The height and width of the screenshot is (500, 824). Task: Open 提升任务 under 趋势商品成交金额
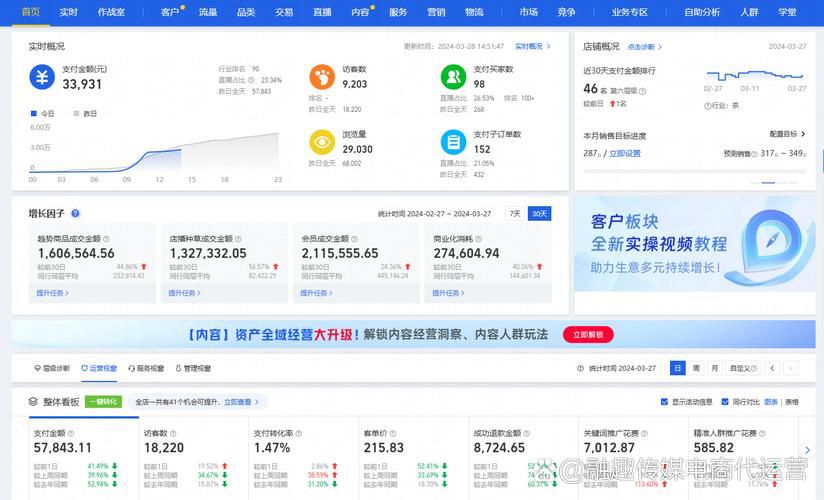53,293
